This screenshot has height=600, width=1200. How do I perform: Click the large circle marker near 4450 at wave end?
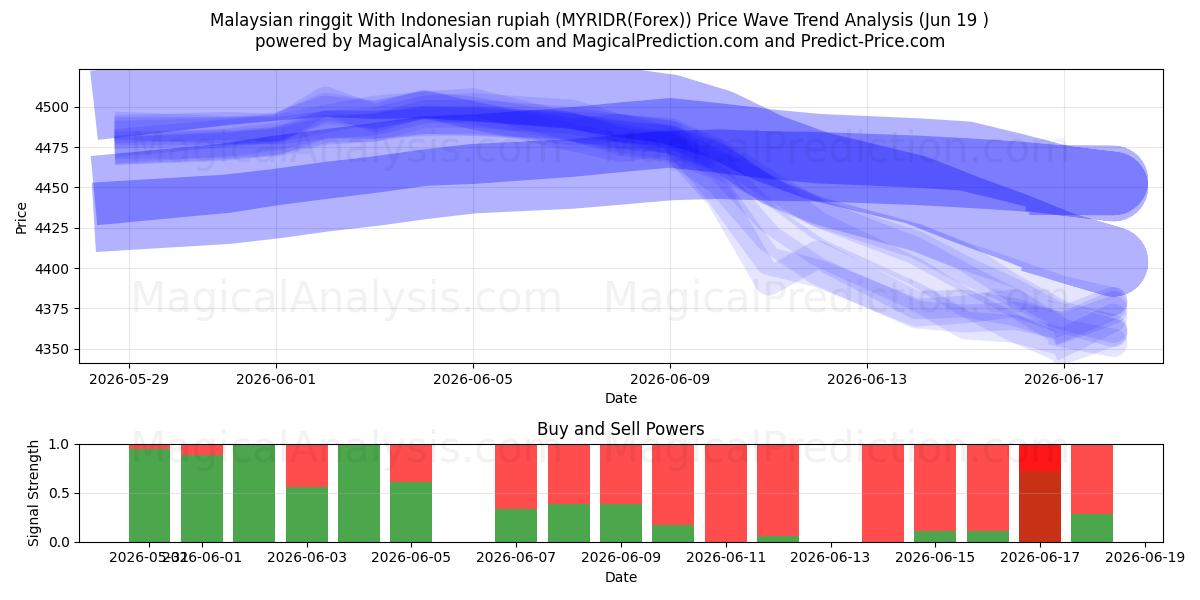click(1112, 184)
